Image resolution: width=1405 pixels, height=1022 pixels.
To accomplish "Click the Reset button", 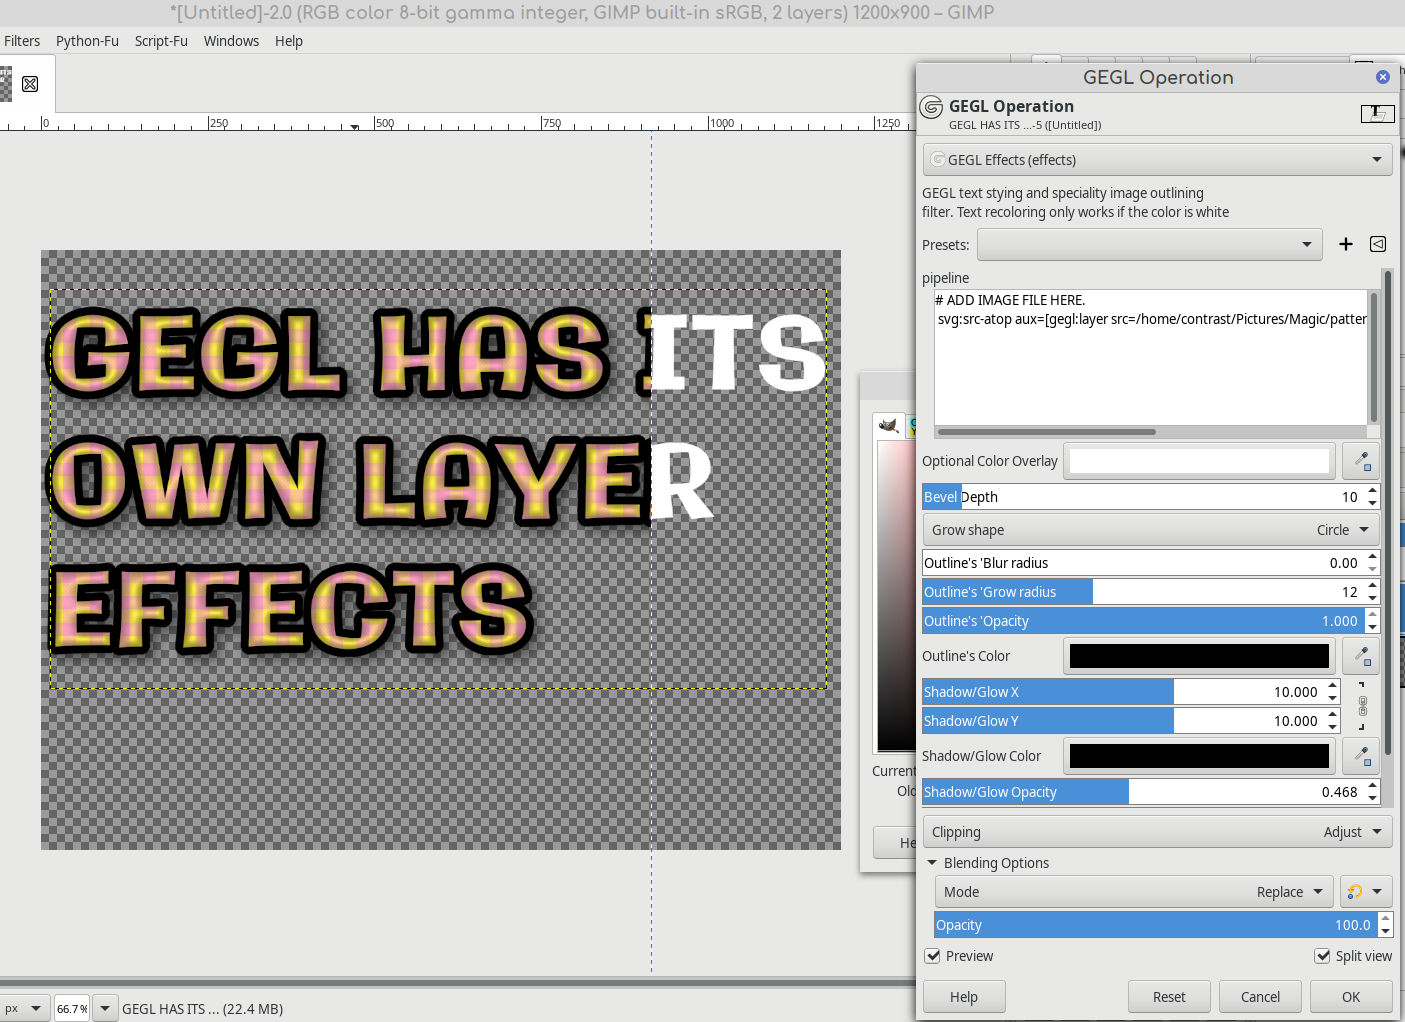I will (x=1169, y=997).
